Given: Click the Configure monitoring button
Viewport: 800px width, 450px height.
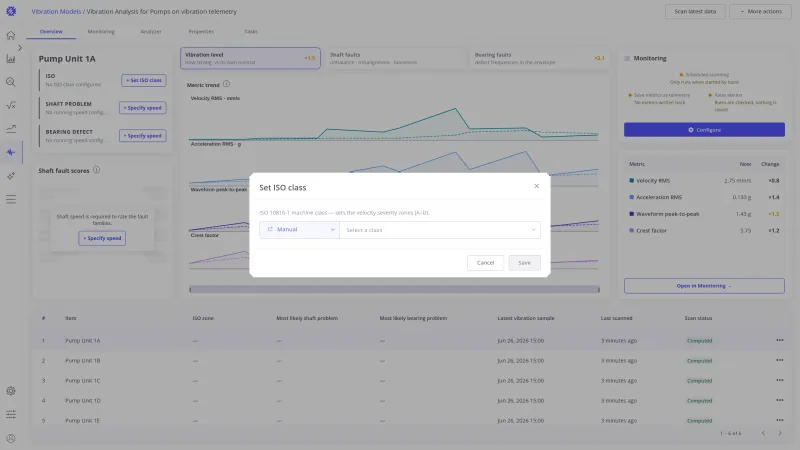Looking at the screenshot, I should [x=704, y=130].
